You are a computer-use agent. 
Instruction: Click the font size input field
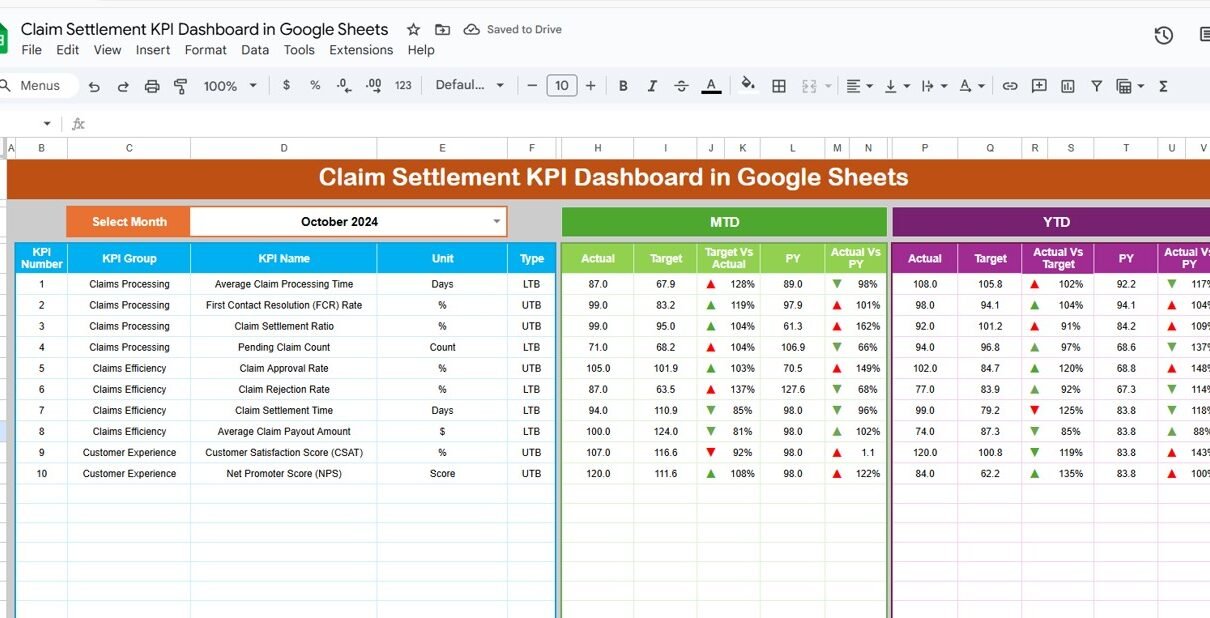coord(561,86)
